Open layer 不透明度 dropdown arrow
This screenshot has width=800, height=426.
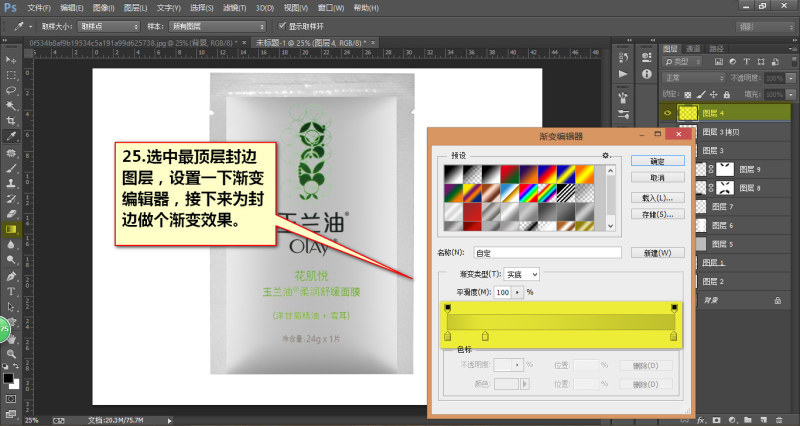tap(791, 78)
